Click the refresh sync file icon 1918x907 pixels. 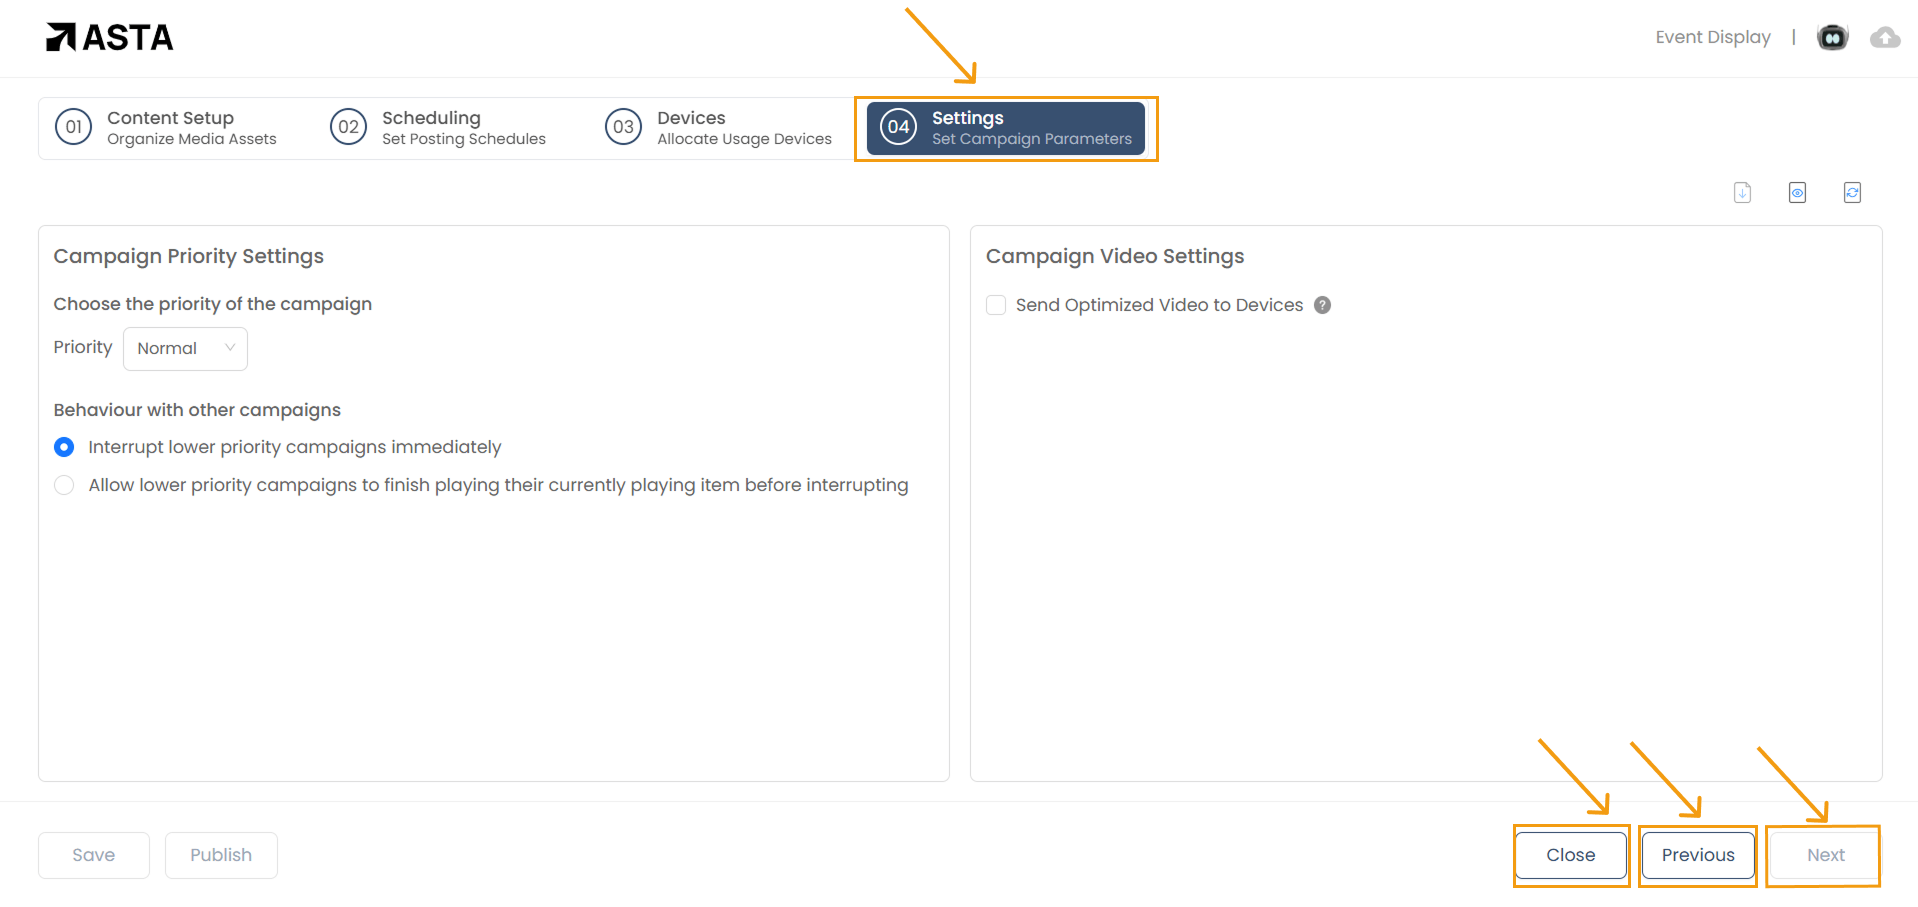1852,193
